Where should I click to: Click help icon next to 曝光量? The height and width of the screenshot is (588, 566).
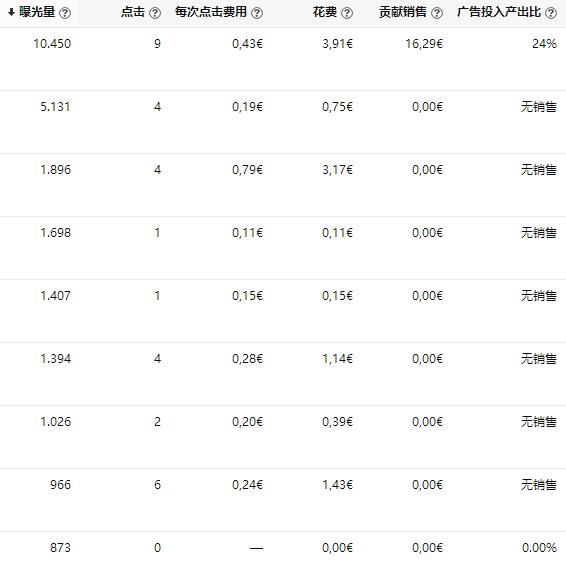[x=65, y=13]
